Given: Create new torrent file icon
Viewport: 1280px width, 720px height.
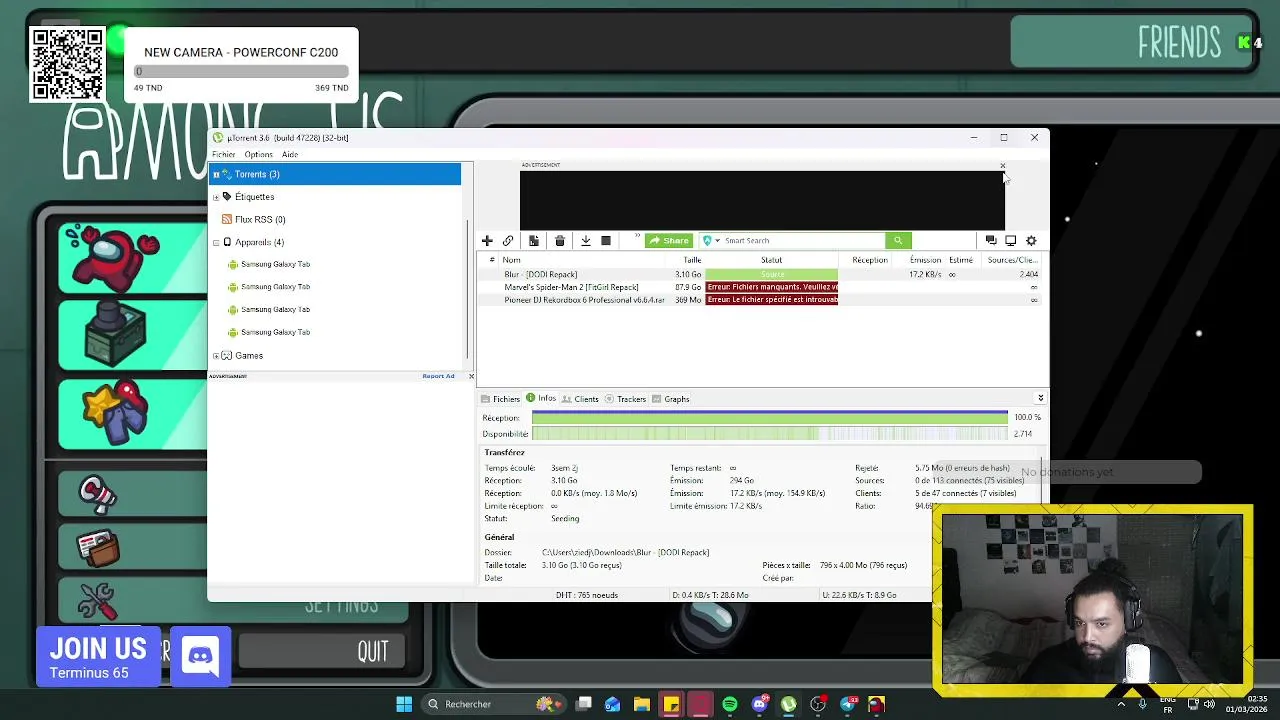Looking at the screenshot, I should point(534,240).
